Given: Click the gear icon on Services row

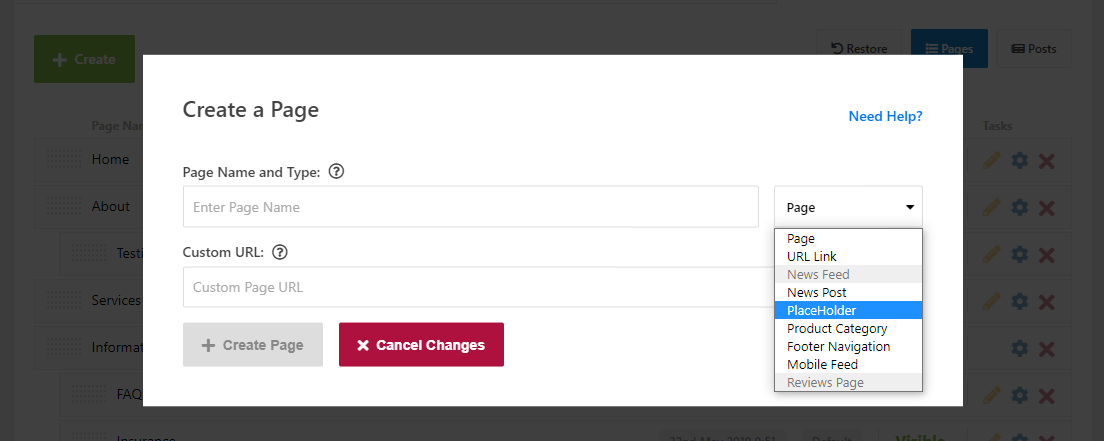Looking at the screenshot, I should point(1020,302).
